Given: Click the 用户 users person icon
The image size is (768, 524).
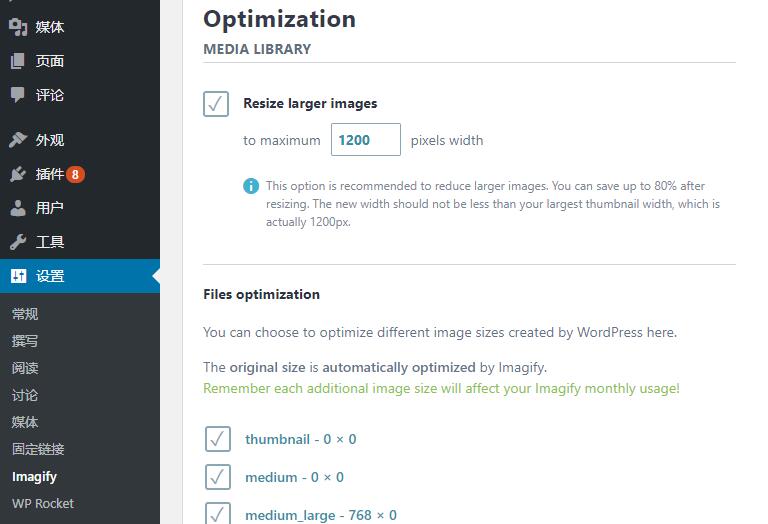Looking at the screenshot, I should 18,208.
